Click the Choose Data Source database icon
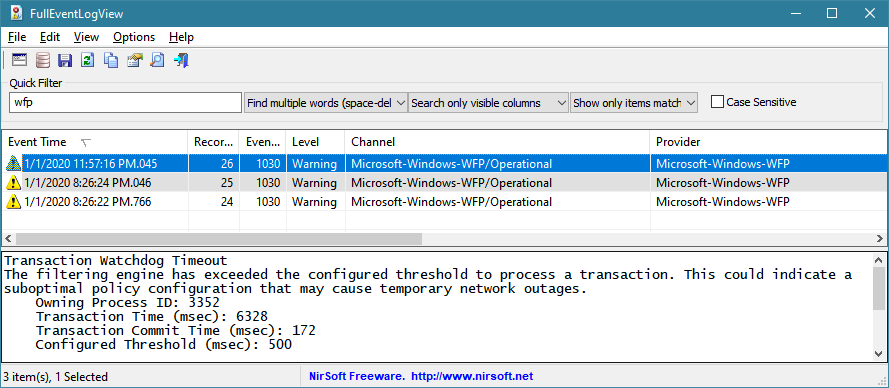 (43, 60)
